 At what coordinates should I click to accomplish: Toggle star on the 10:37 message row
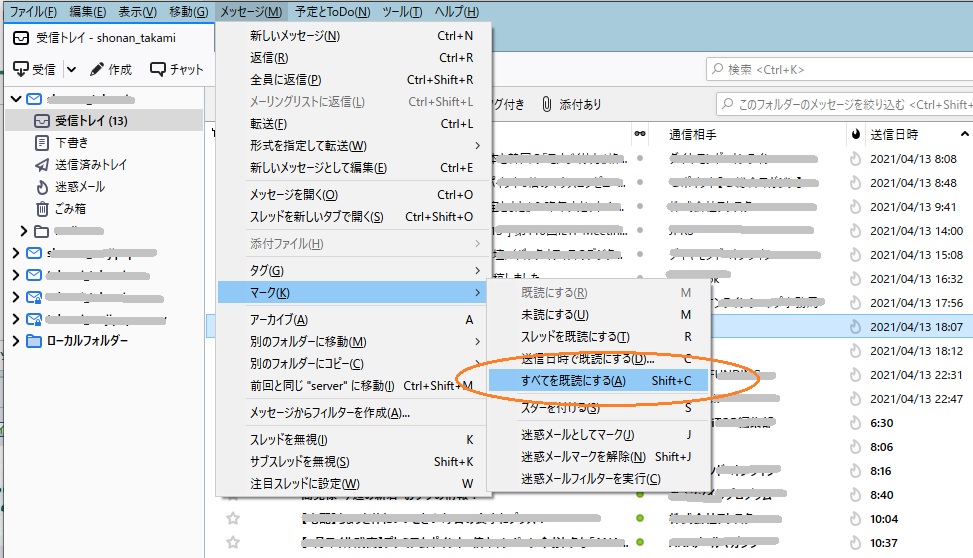(x=233, y=542)
